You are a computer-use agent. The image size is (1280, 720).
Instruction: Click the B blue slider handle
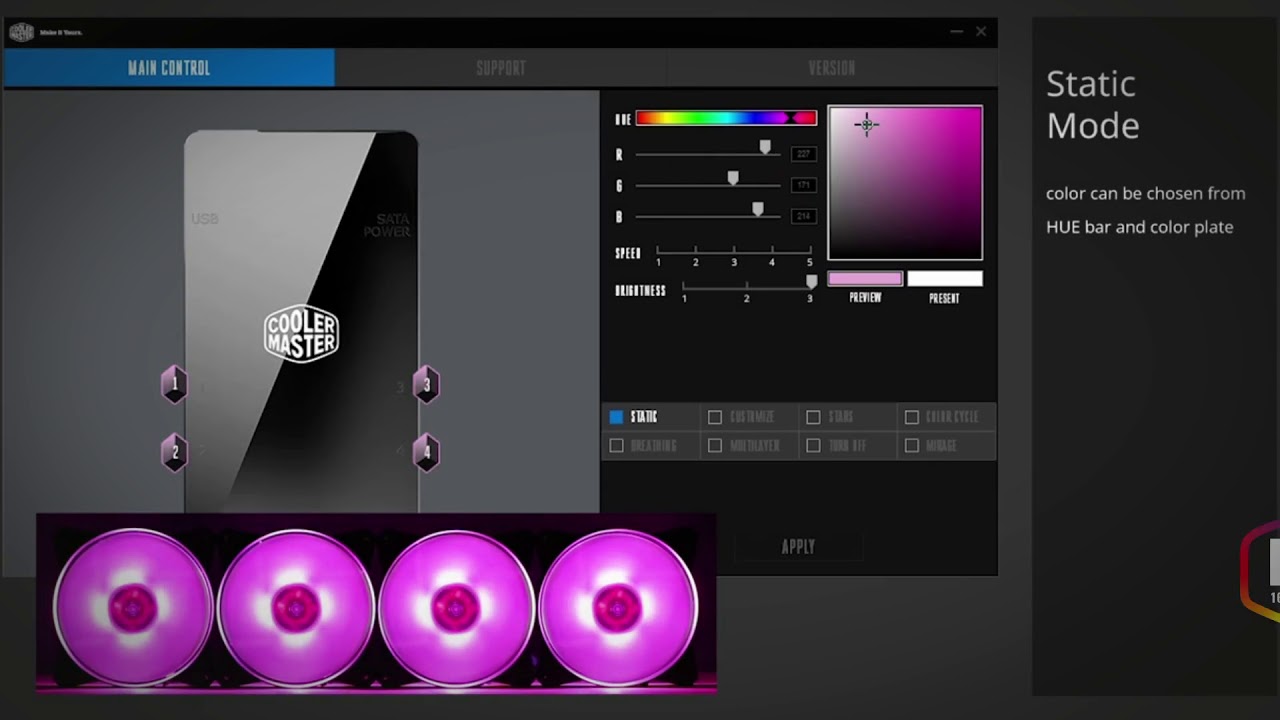[758, 209]
